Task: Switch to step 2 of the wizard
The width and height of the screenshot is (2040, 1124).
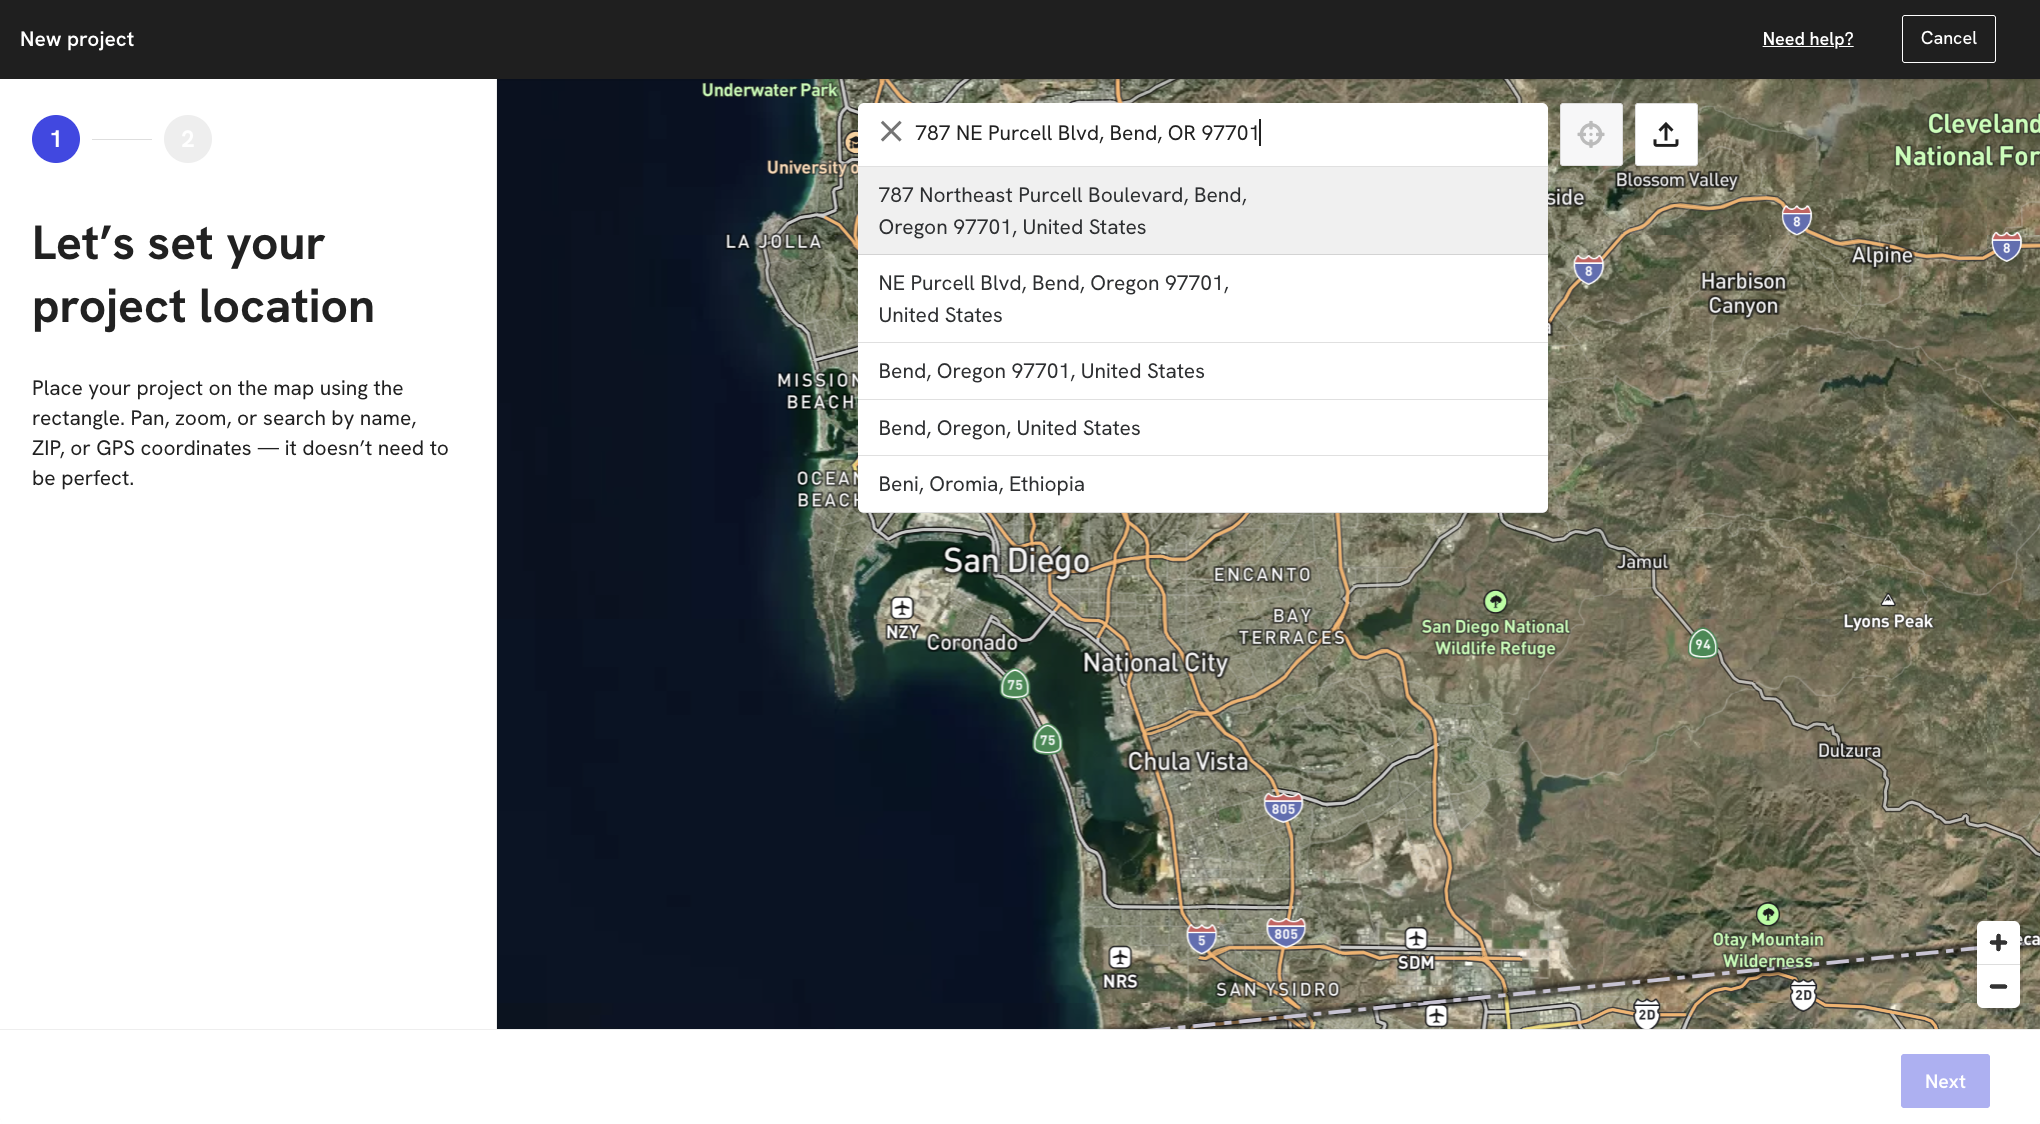Action: pyautogui.click(x=188, y=139)
